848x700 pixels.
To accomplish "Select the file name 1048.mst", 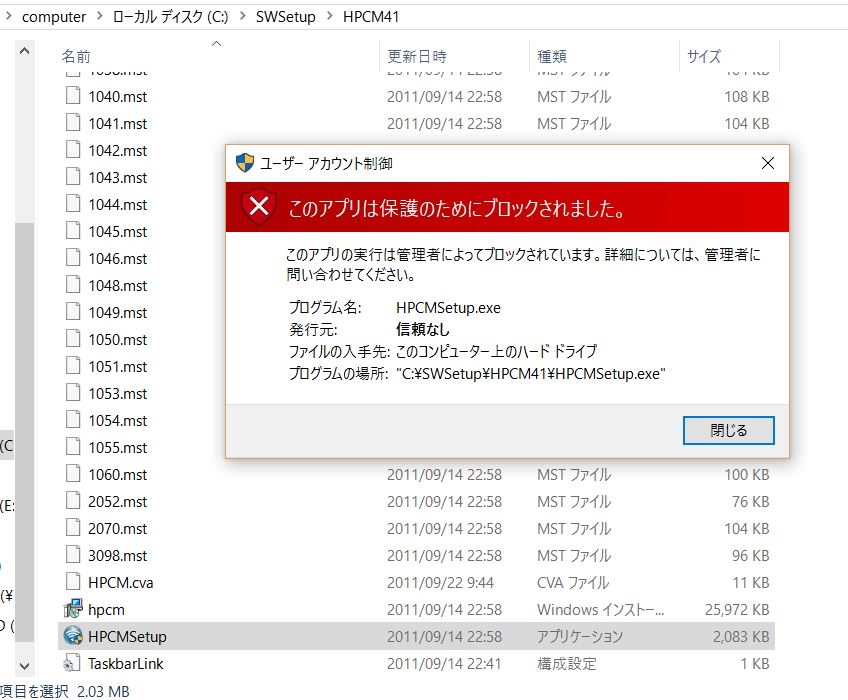I will point(117,285).
